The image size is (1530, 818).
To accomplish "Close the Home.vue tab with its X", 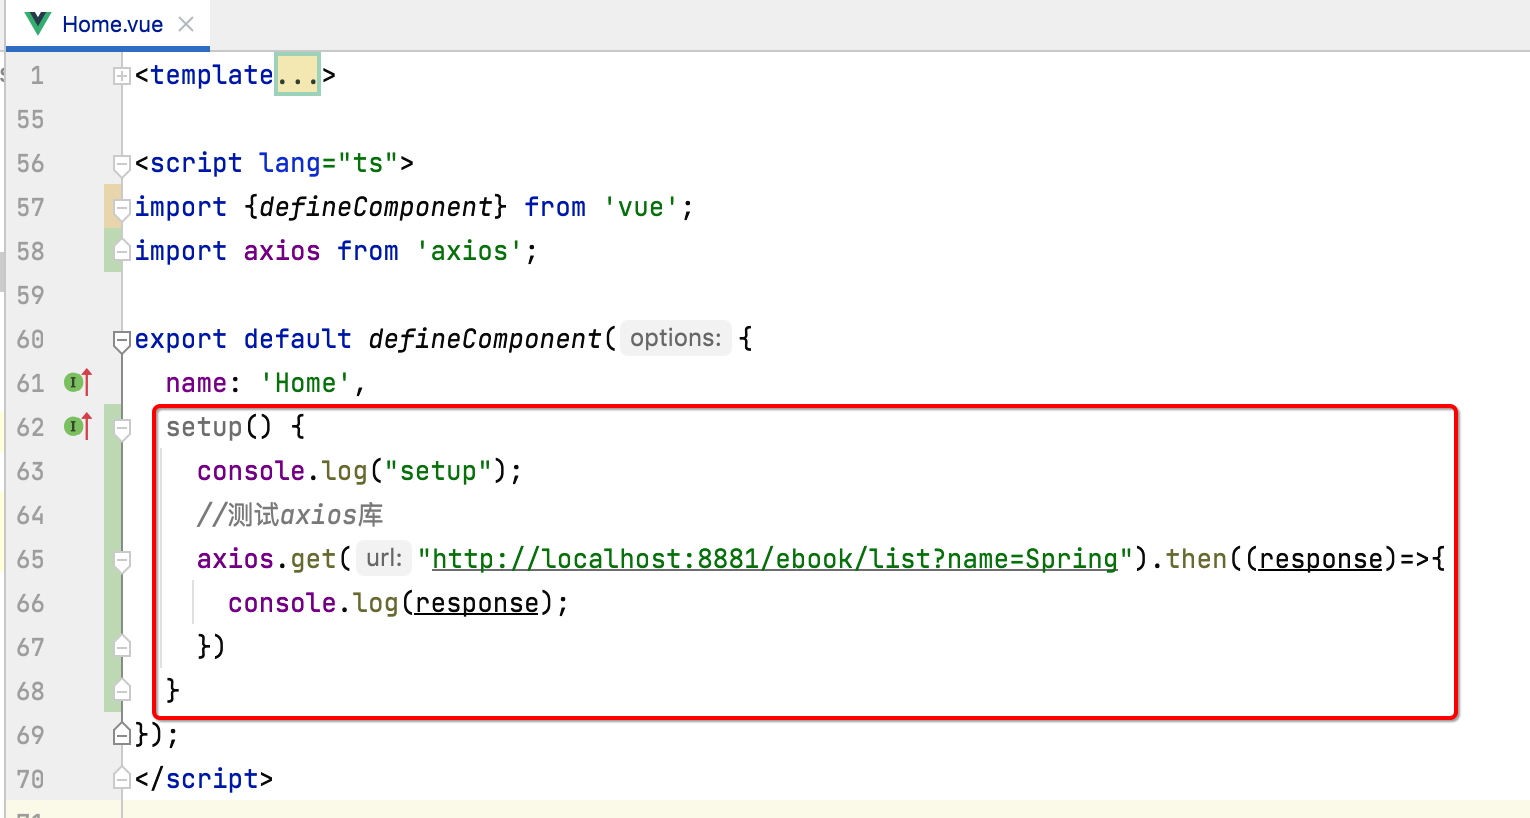I will click(x=186, y=23).
